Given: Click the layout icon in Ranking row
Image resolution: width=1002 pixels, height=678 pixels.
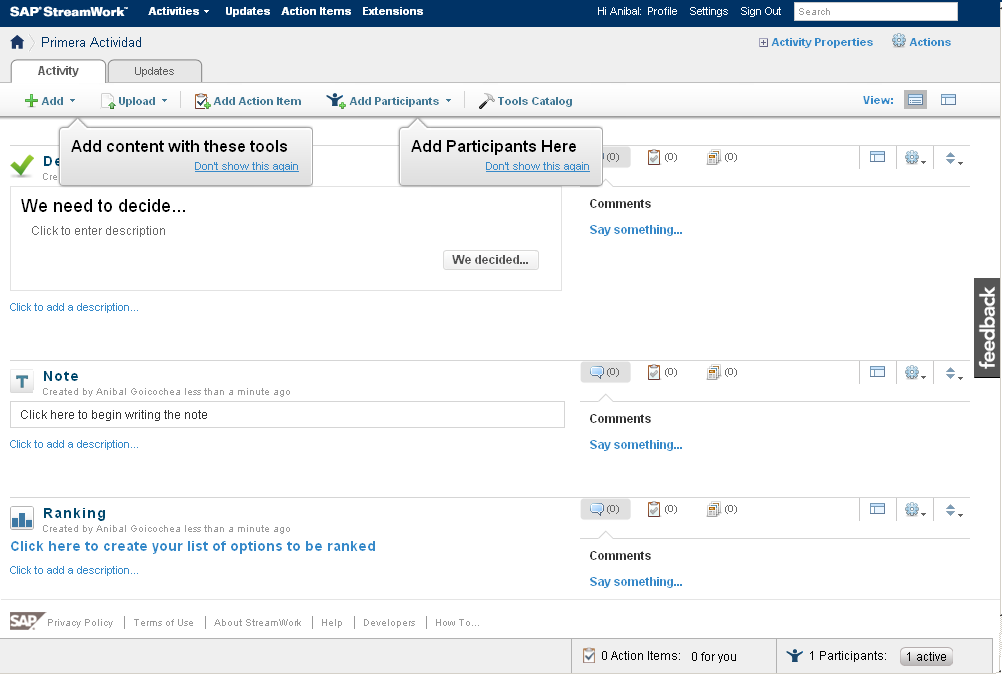Looking at the screenshot, I should [877, 509].
